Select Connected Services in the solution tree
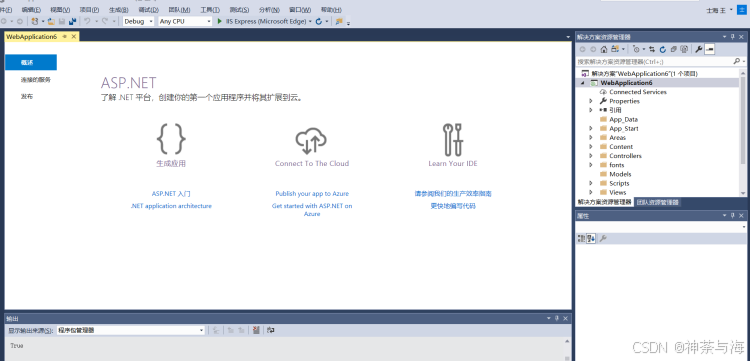 coord(637,92)
